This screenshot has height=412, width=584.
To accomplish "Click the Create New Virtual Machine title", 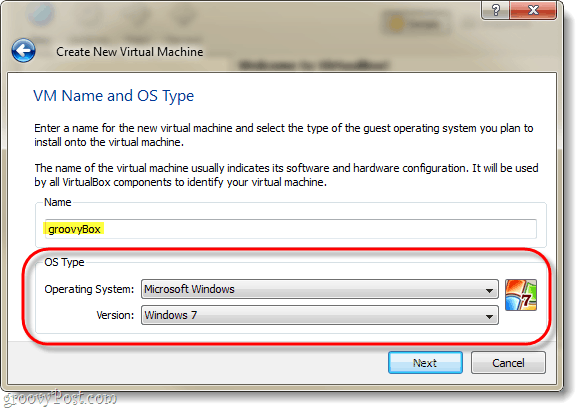I will [130, 52].
